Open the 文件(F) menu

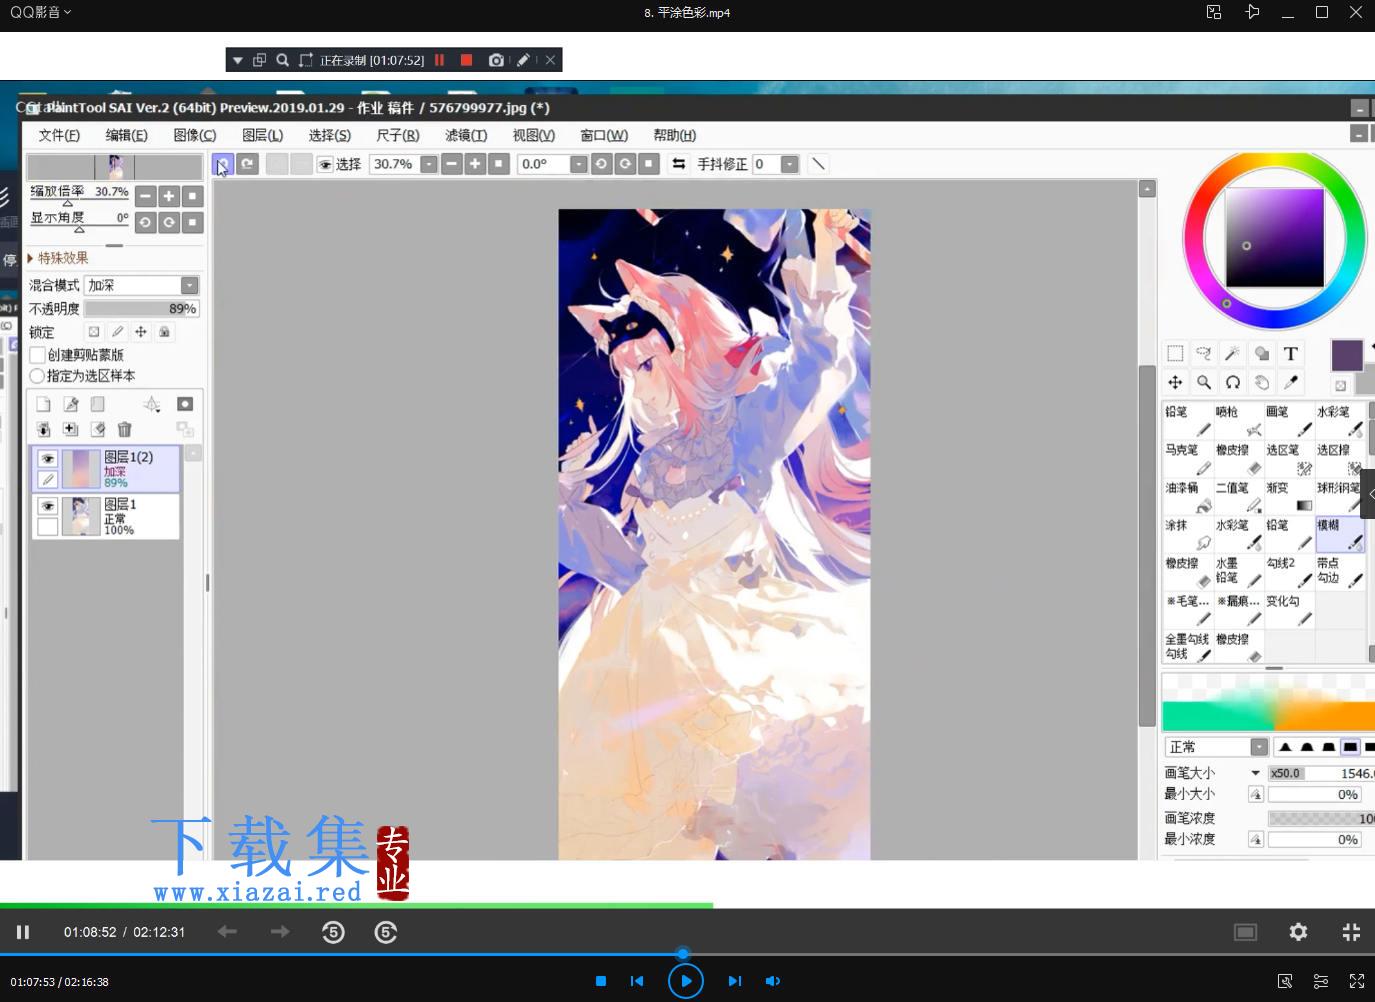(x=59, y=135)
